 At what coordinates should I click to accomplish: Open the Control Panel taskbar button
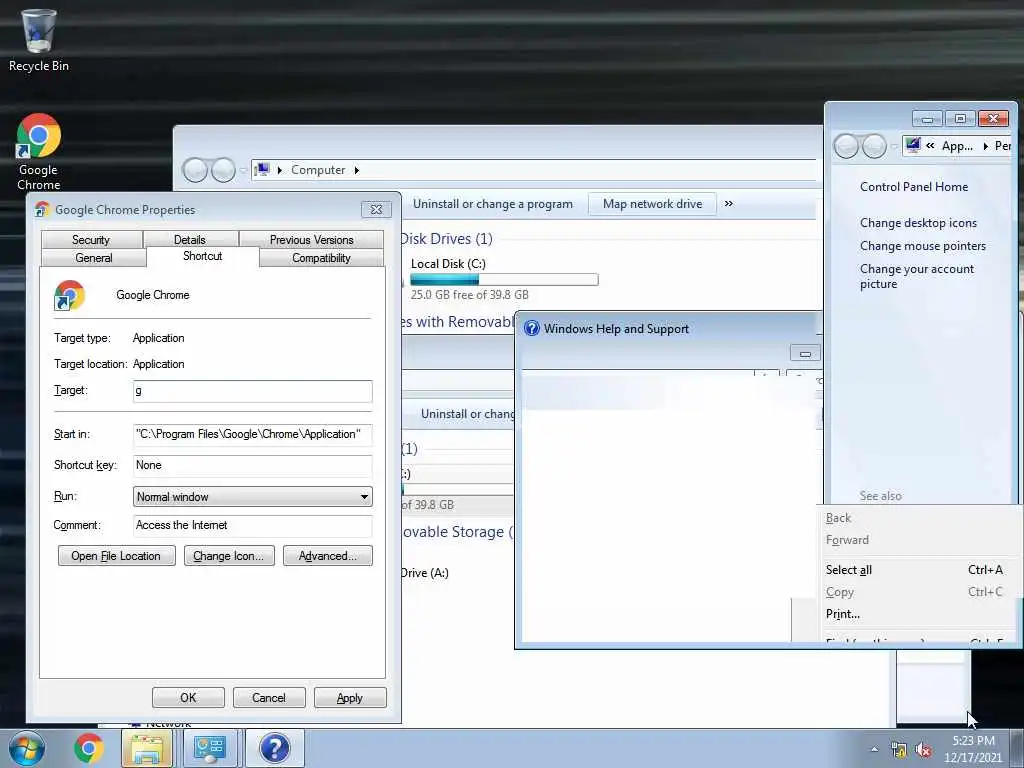(x=210, y=748)
